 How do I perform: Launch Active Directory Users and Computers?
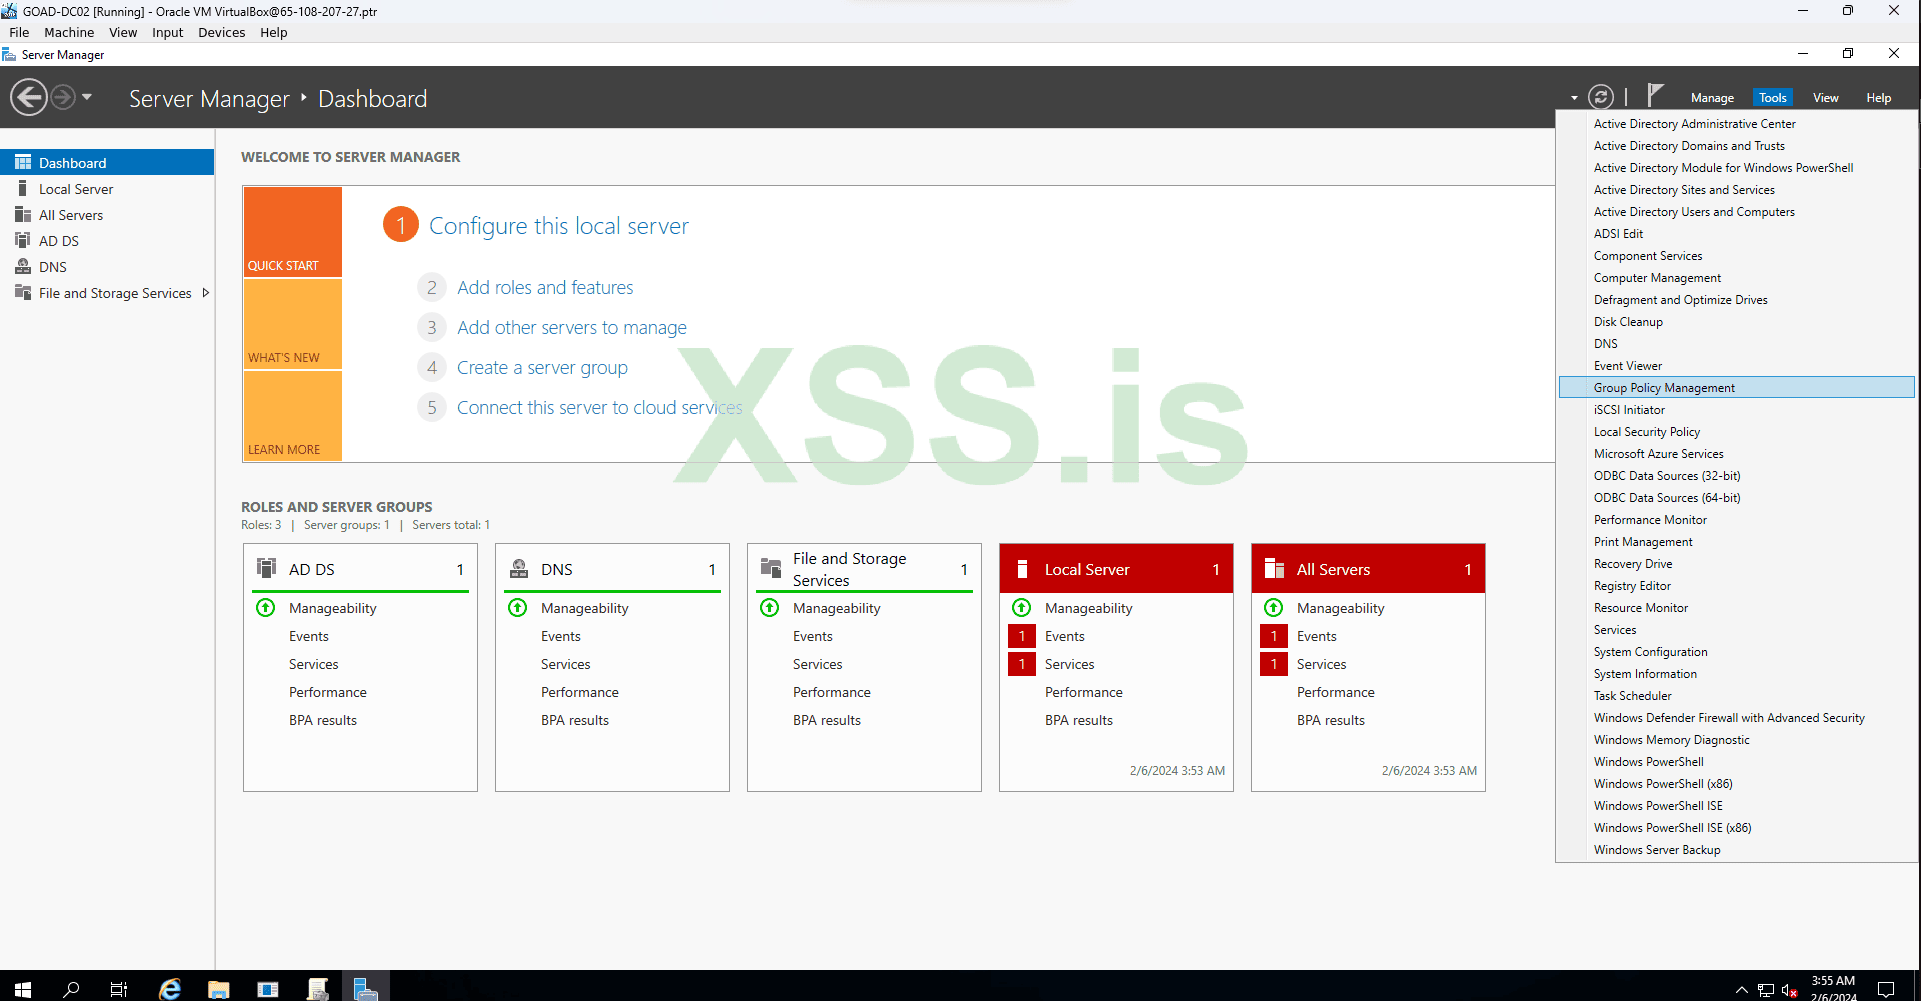tap(1737, 211)
